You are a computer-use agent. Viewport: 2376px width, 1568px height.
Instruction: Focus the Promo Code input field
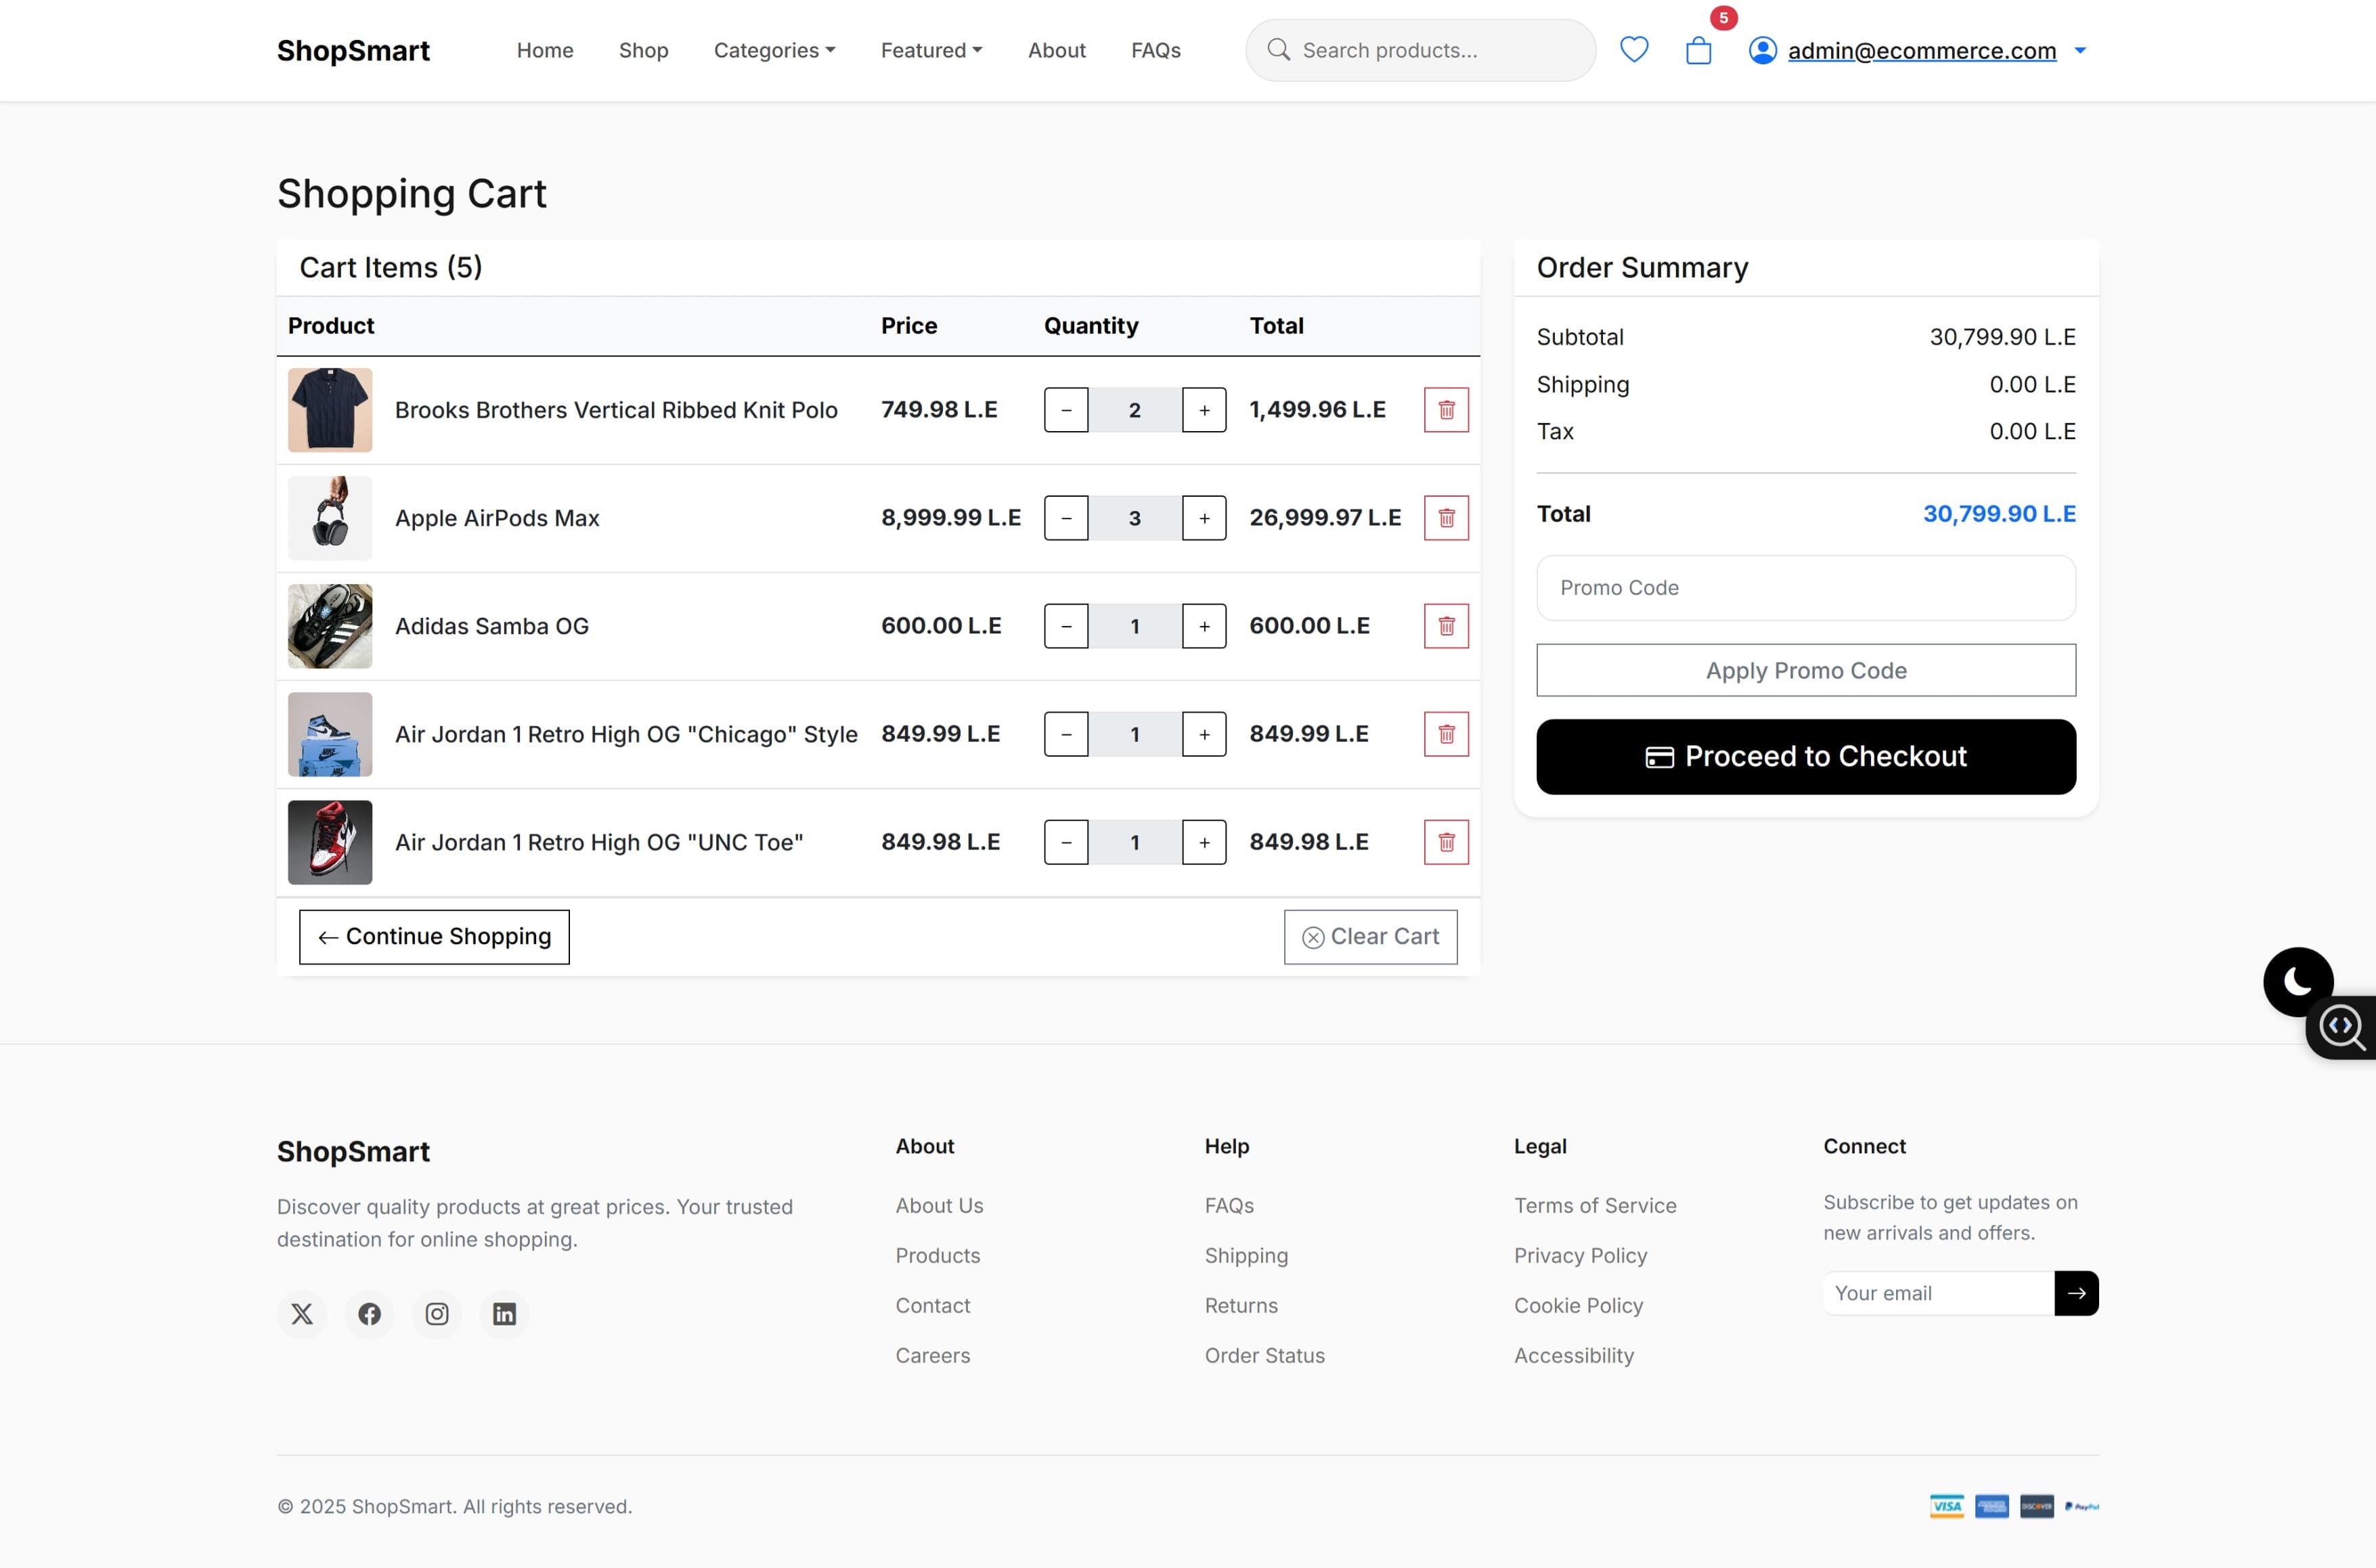coord(1806,588)
